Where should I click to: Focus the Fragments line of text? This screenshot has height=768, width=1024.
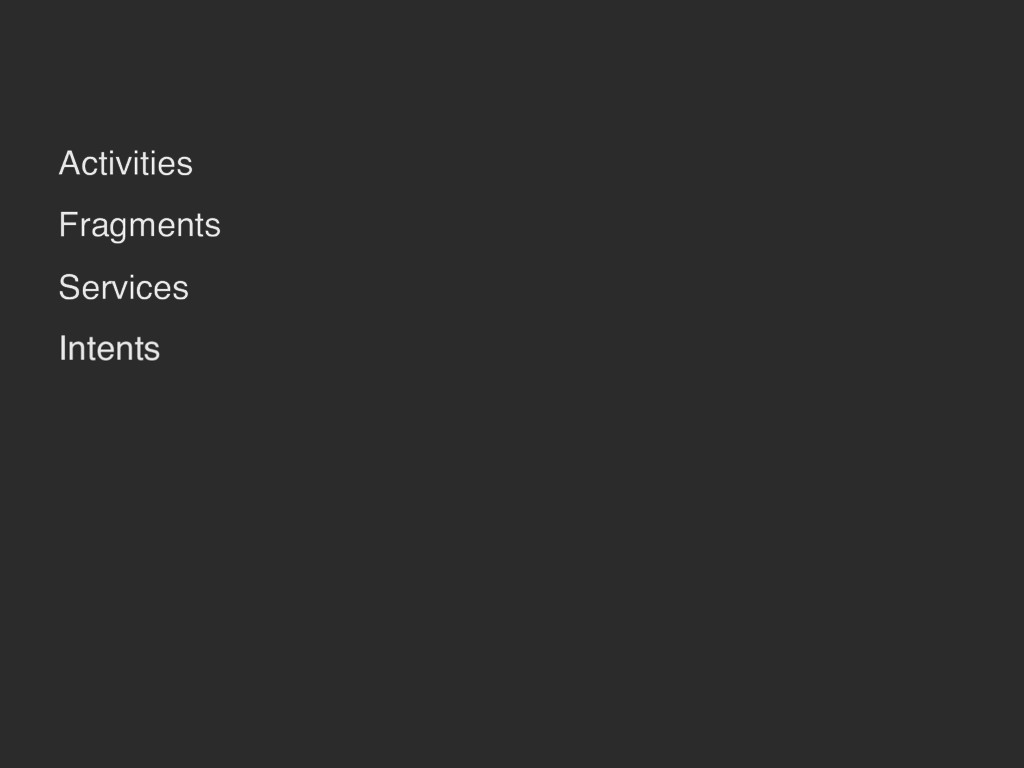click(140, 226)
